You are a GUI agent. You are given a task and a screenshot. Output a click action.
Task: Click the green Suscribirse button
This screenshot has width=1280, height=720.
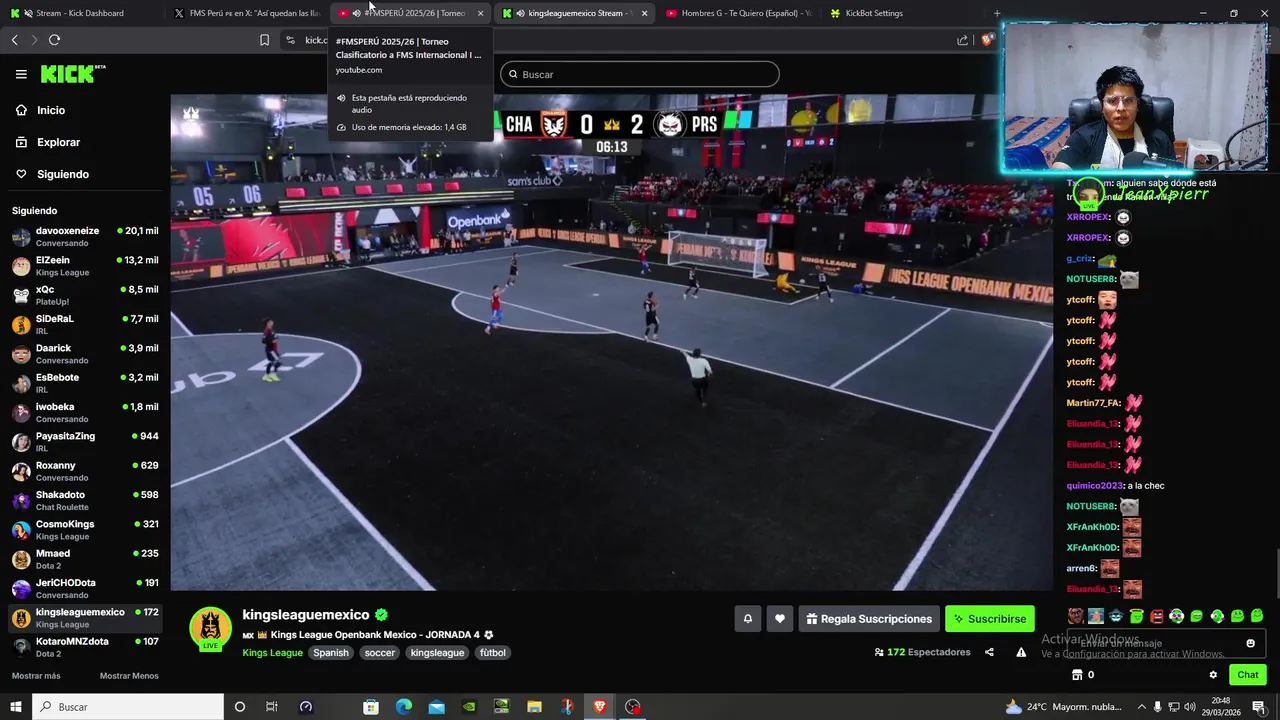pyautogui.click(x=990, y=619)
